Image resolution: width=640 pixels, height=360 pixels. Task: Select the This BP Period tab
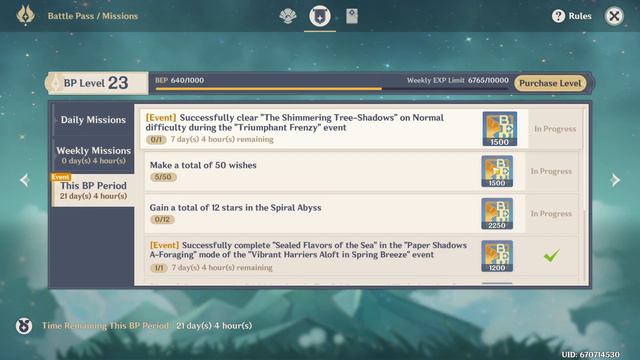click(93, 190)
